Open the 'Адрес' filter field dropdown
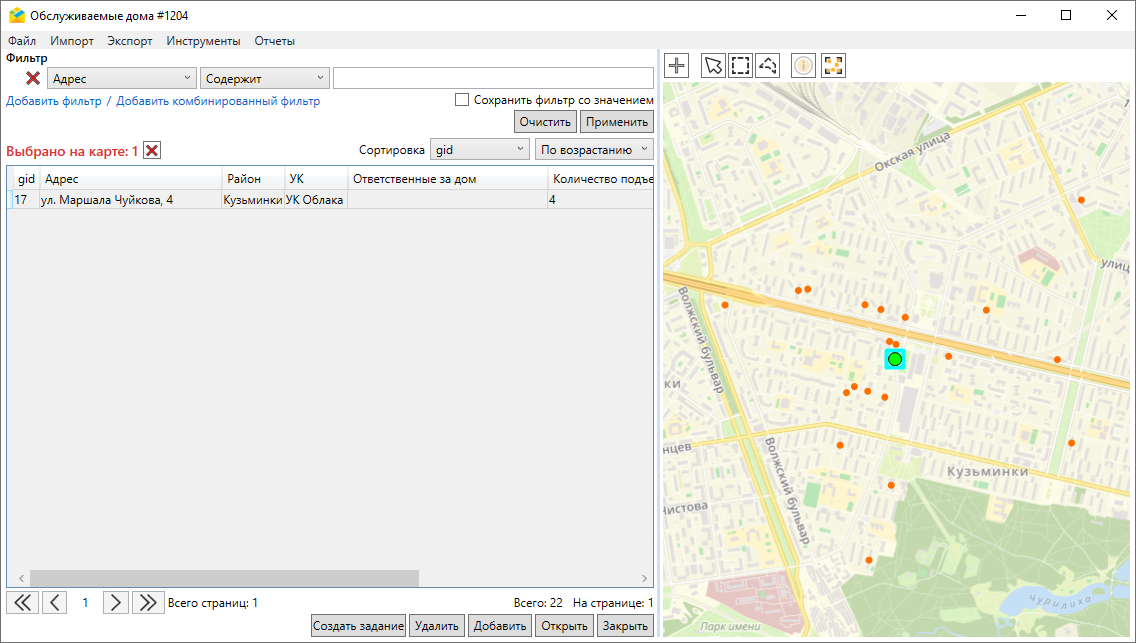The height and width of the screenshot is (643, 1136). (x=122, y=78)
